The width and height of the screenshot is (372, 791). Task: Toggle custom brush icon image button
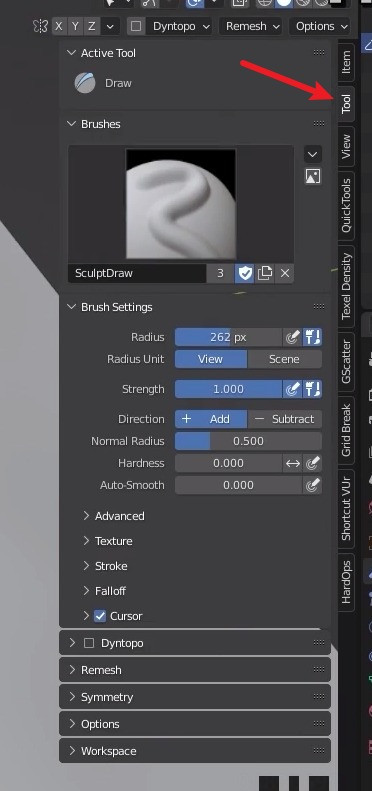click(x=313, y=176)
